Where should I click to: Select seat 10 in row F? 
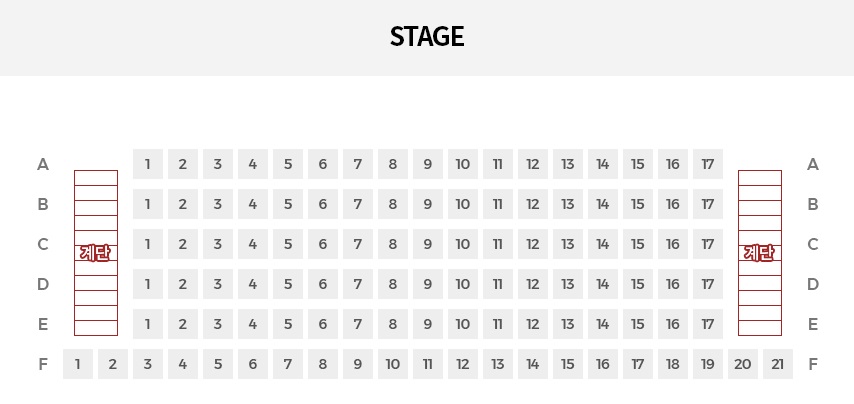[393, 364]
